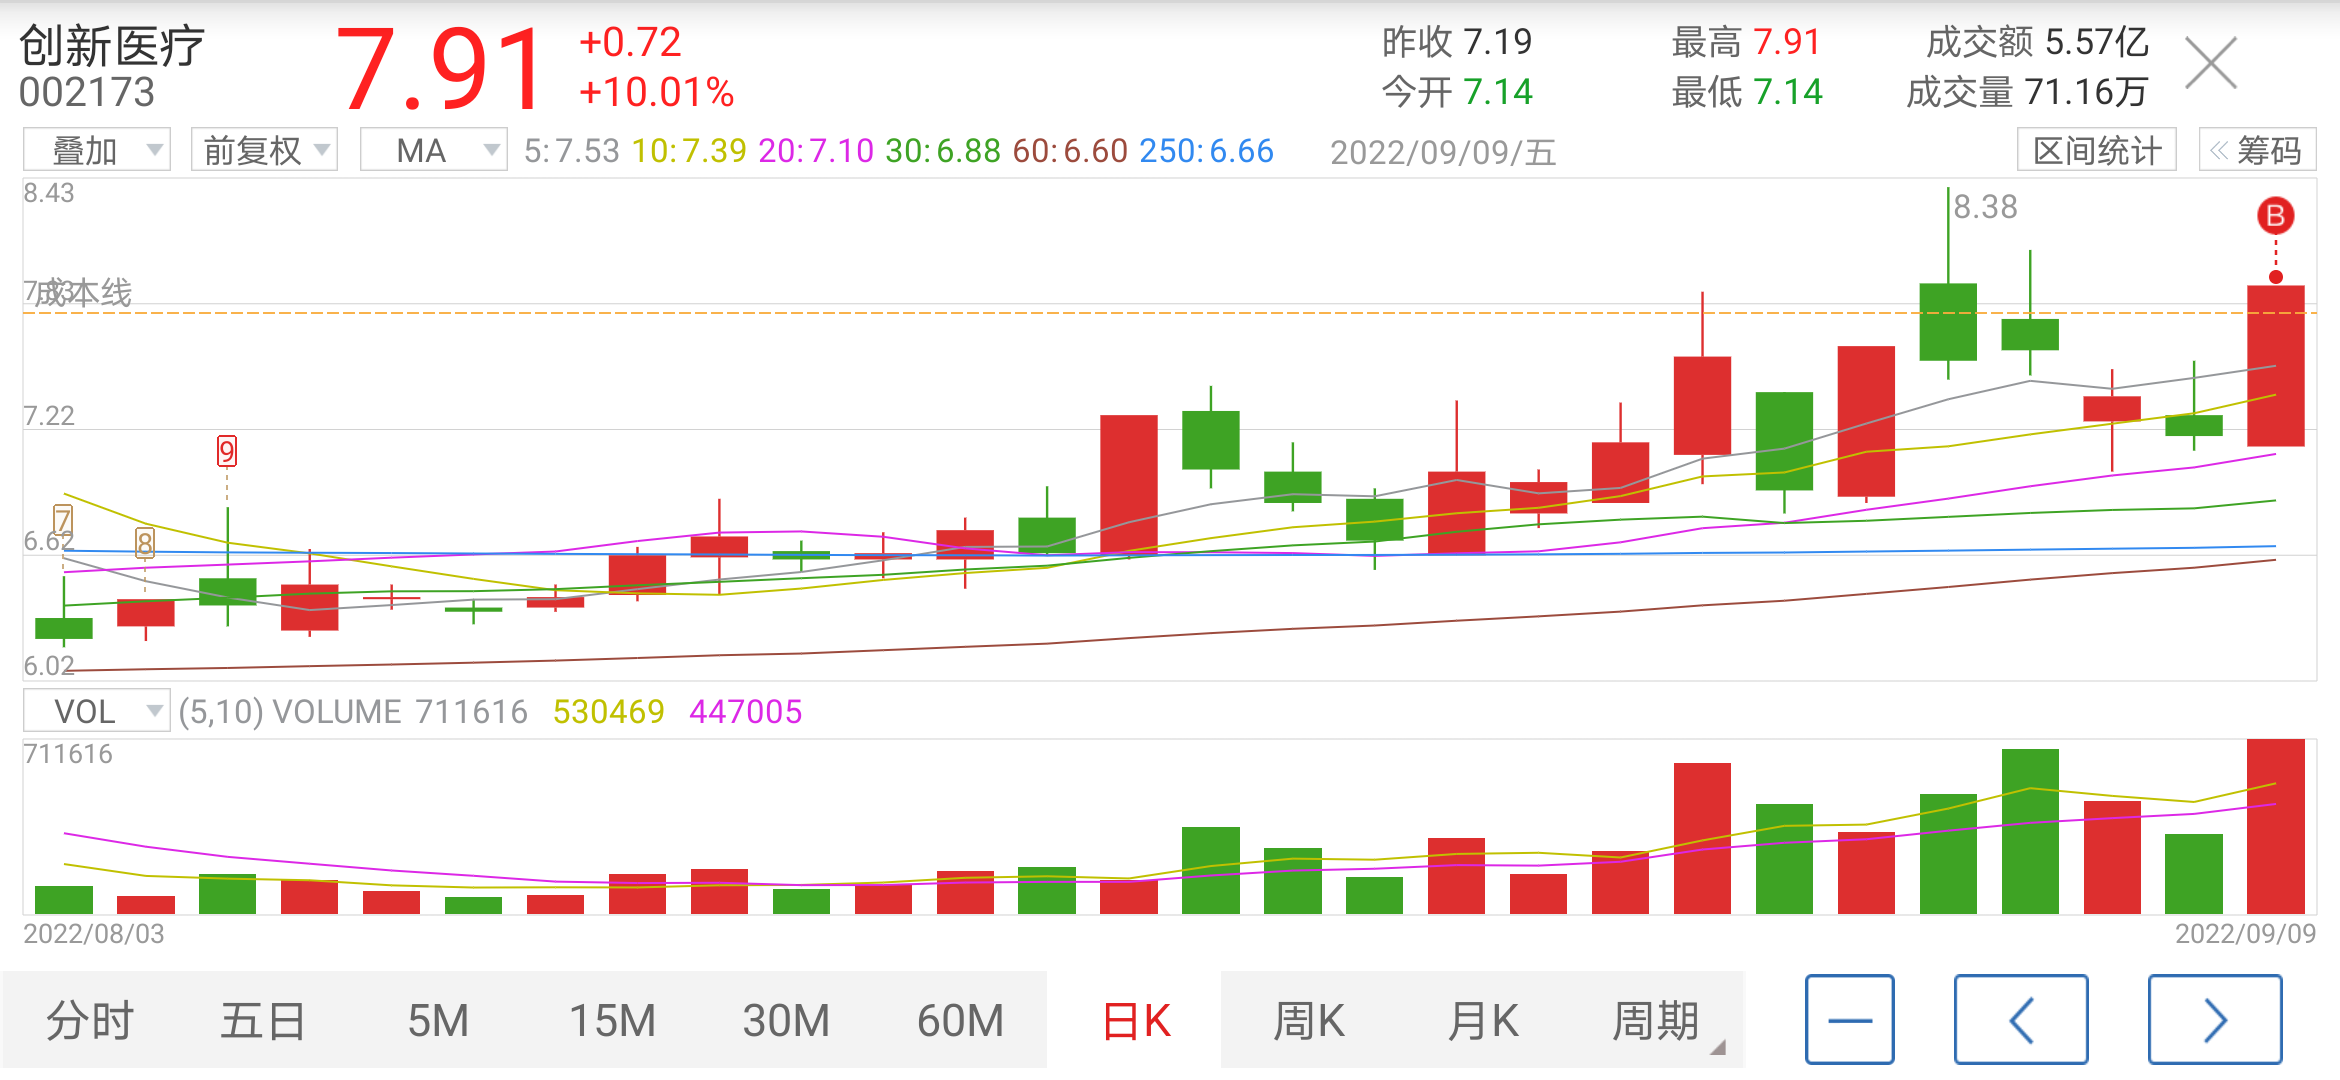
Task: Click the current price 7.91
Action: coord(440,69)
